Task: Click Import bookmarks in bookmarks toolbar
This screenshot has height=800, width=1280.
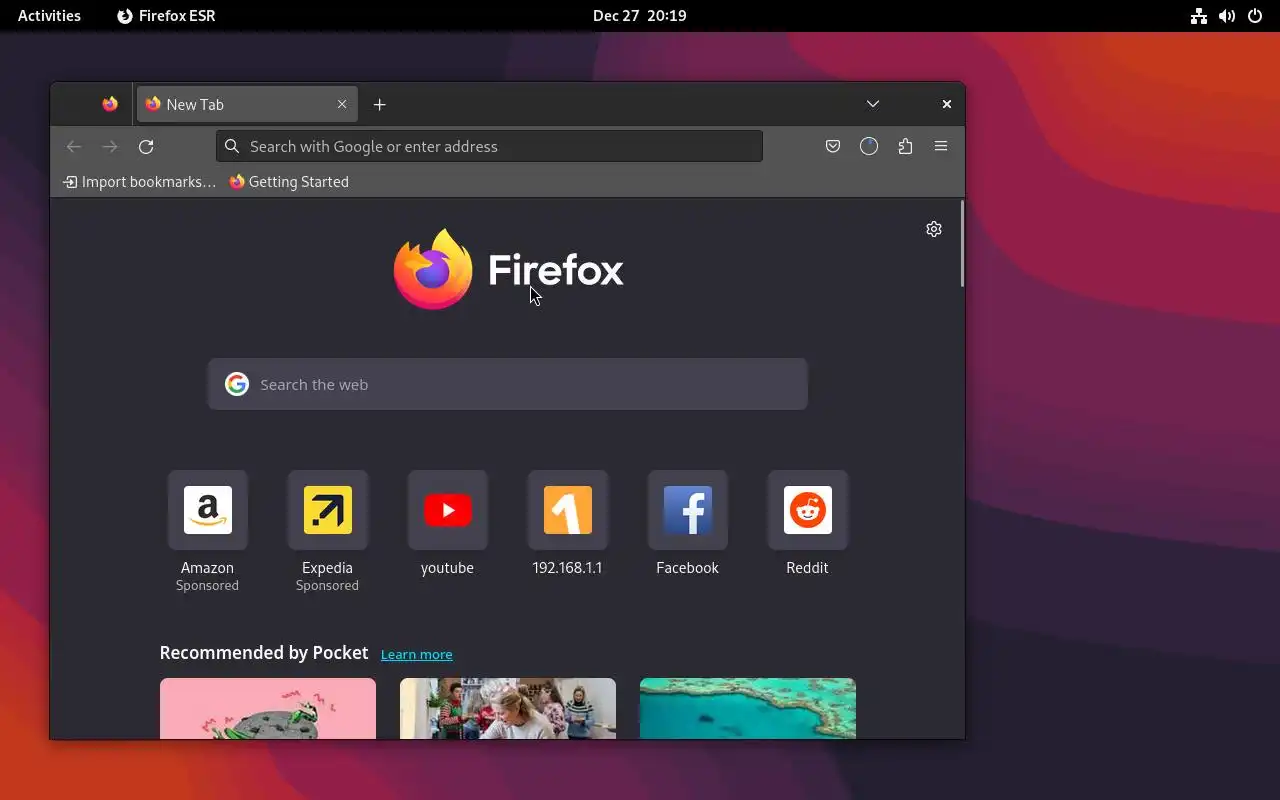Action: click(x=139, y=182)
